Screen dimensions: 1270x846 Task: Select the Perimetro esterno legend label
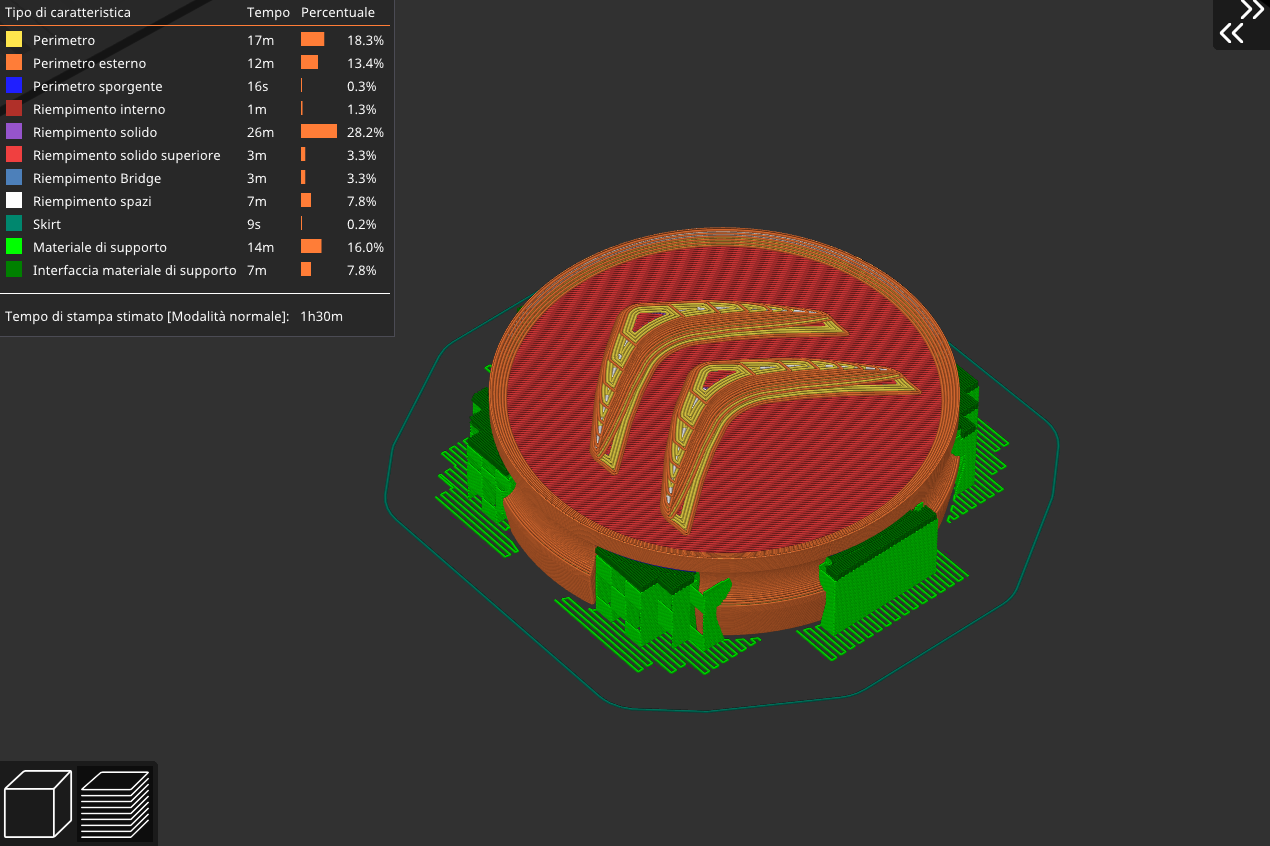pos(89,63)
